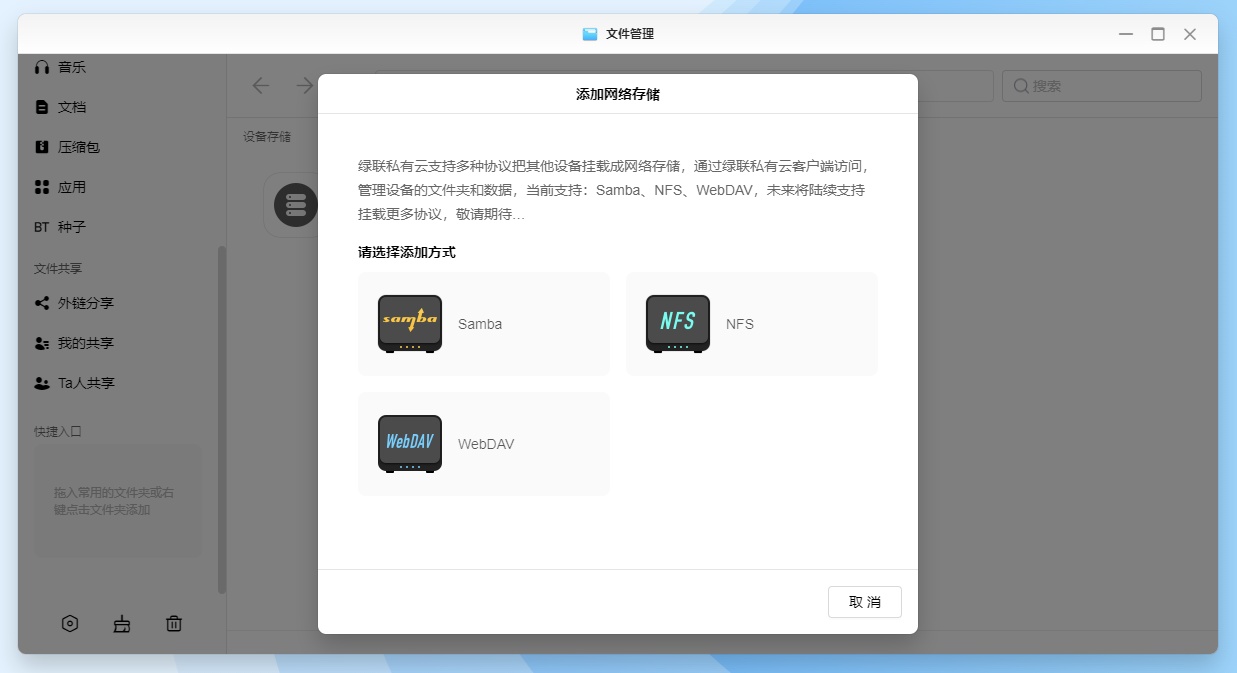This screenshot has width=1237, height=673.
Task: Open the BT seeds sidebar item
Action: point(72,227)
